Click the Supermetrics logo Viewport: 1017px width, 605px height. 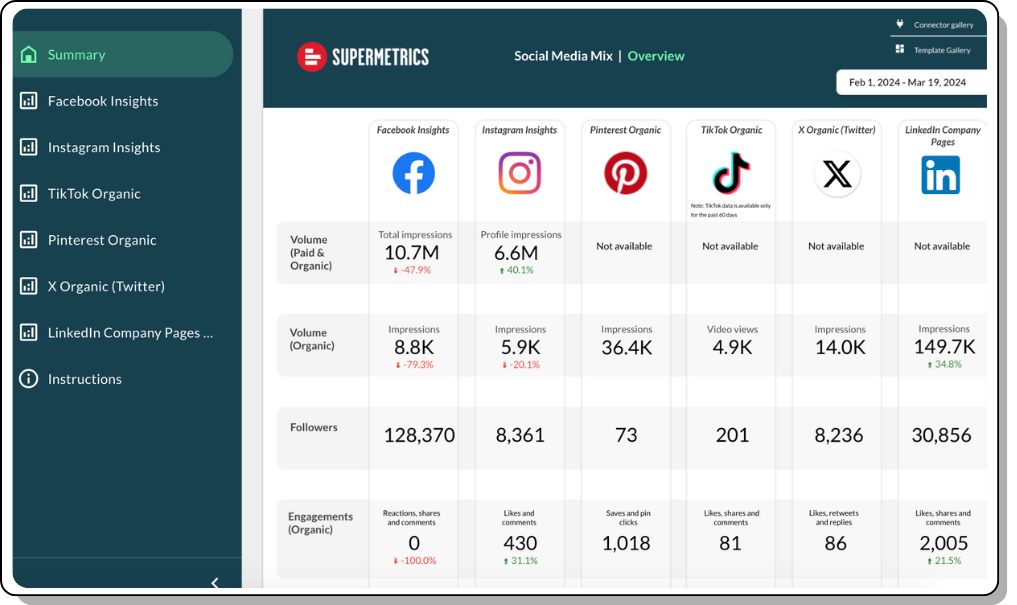[x=363, y=57]
